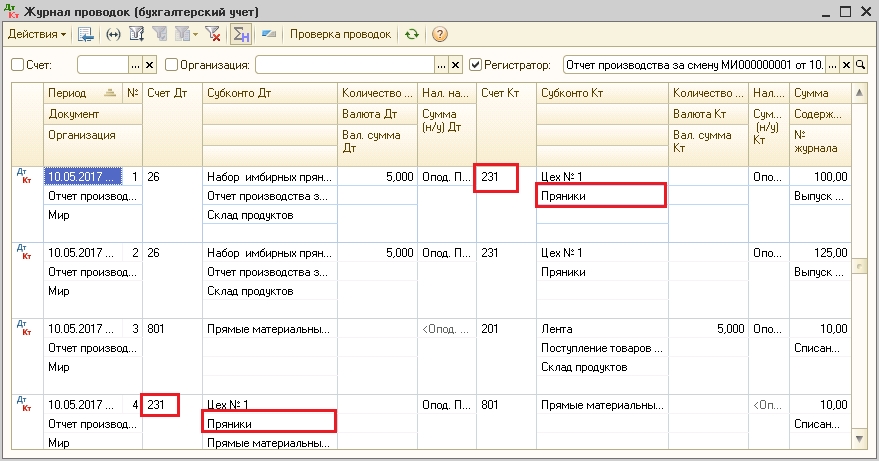Viewport: 879px width, 461px height.
Task: Clear the Организация field with X button
Action: click(x=456, y=65)
